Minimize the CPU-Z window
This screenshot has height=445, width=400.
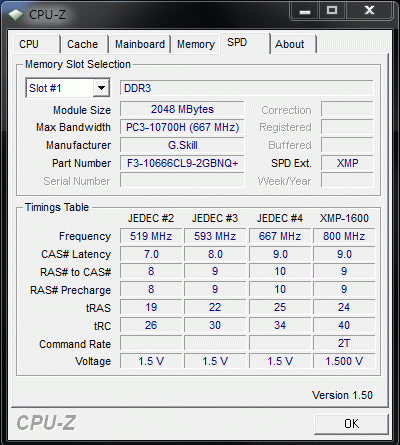click(305, 11)
